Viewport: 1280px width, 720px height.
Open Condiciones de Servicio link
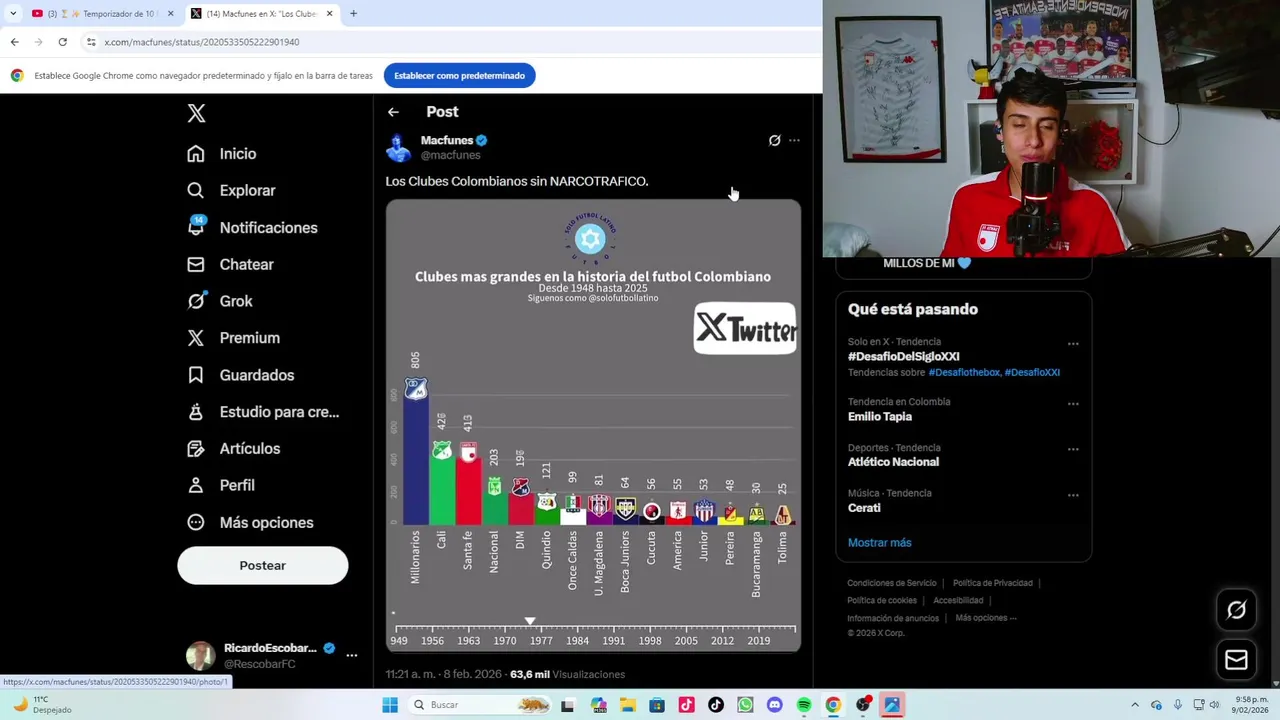click(892, 583)
